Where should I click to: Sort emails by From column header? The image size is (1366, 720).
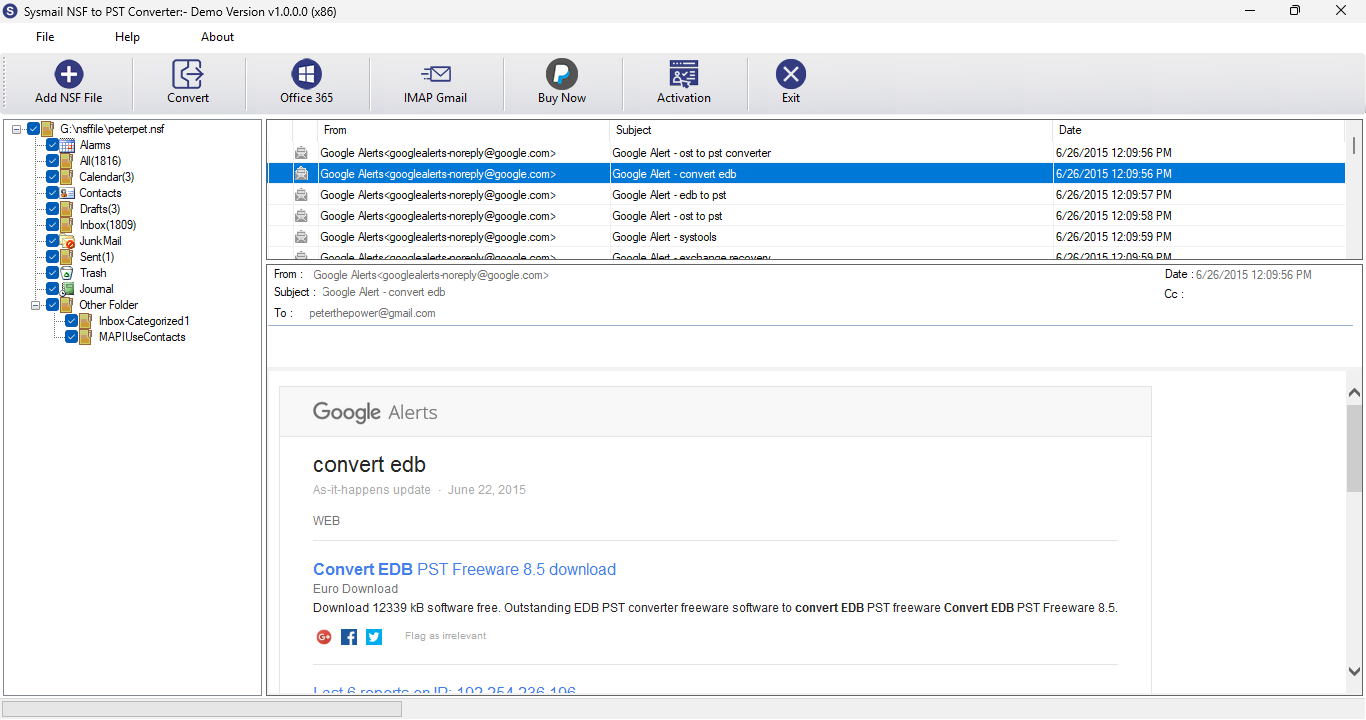point(464,130)
